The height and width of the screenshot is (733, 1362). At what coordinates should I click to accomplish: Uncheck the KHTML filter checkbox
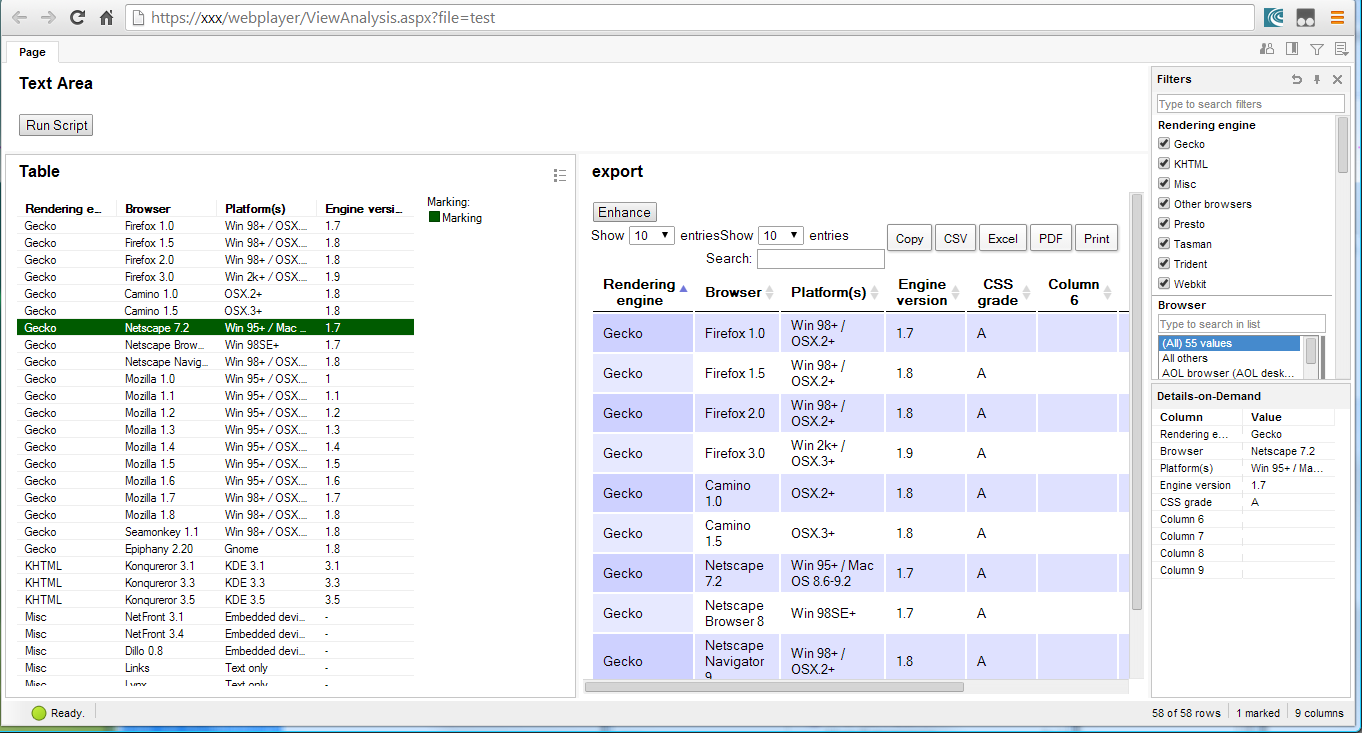[1164, 164]
